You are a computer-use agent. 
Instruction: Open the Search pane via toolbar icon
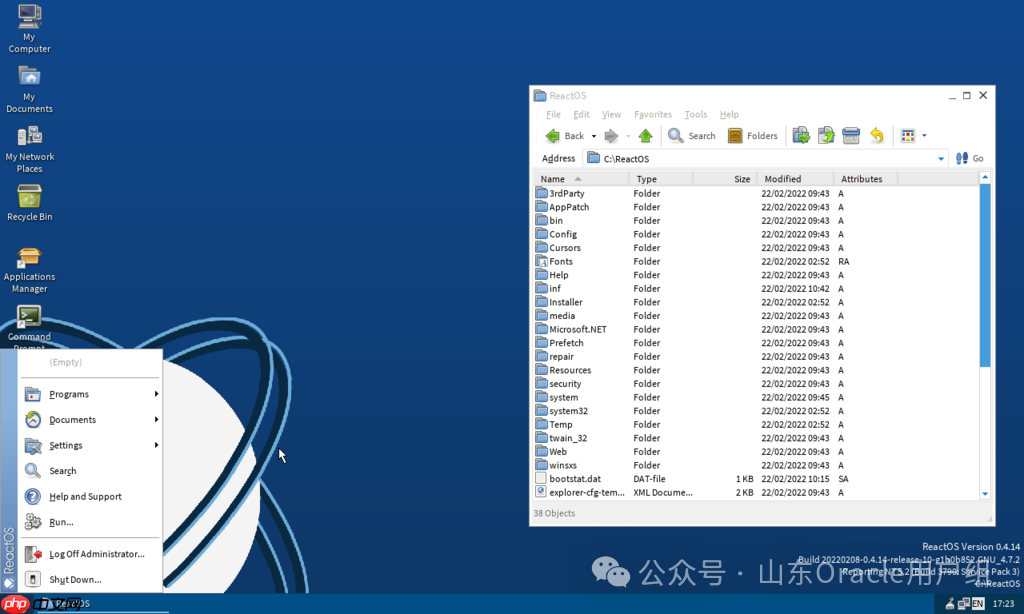(x=691, y=135)
